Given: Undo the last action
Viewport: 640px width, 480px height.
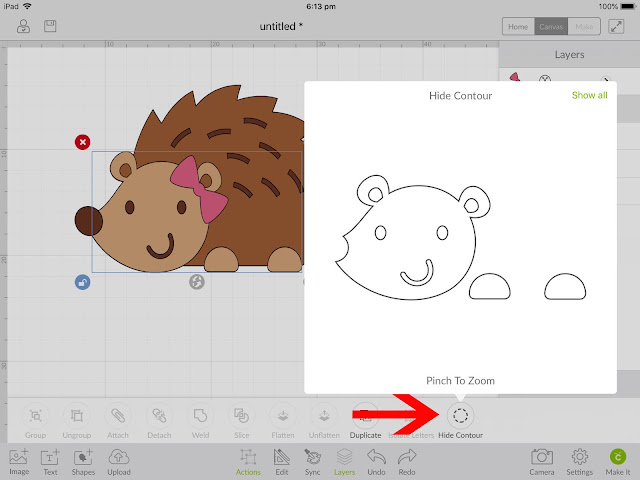Looking at the screenshot, I should 376,461.
